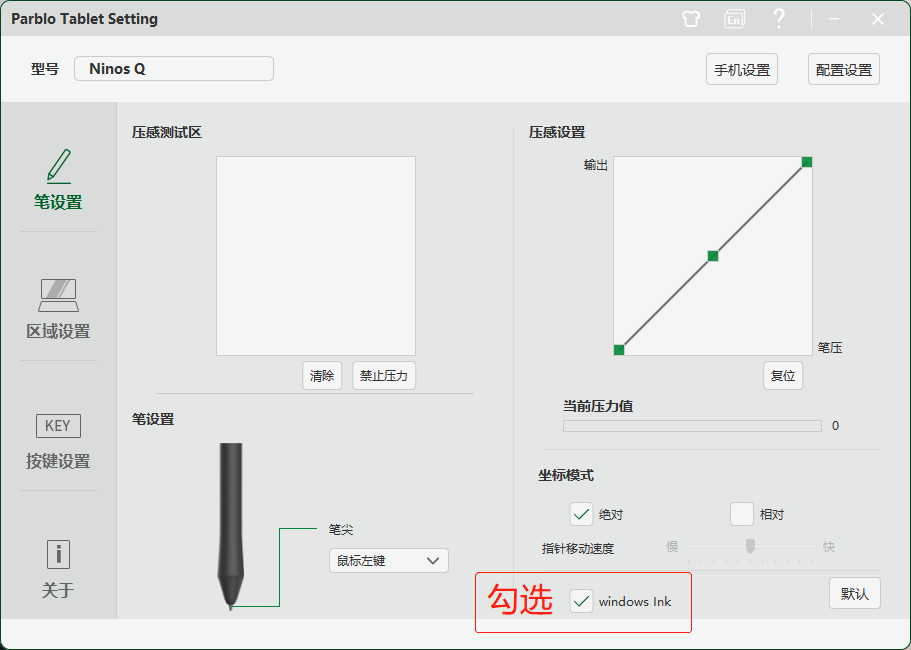This screenshot has height=650, width=911.
Task: Click the pointer speed slider handle
Action: (x=750, y=545)
